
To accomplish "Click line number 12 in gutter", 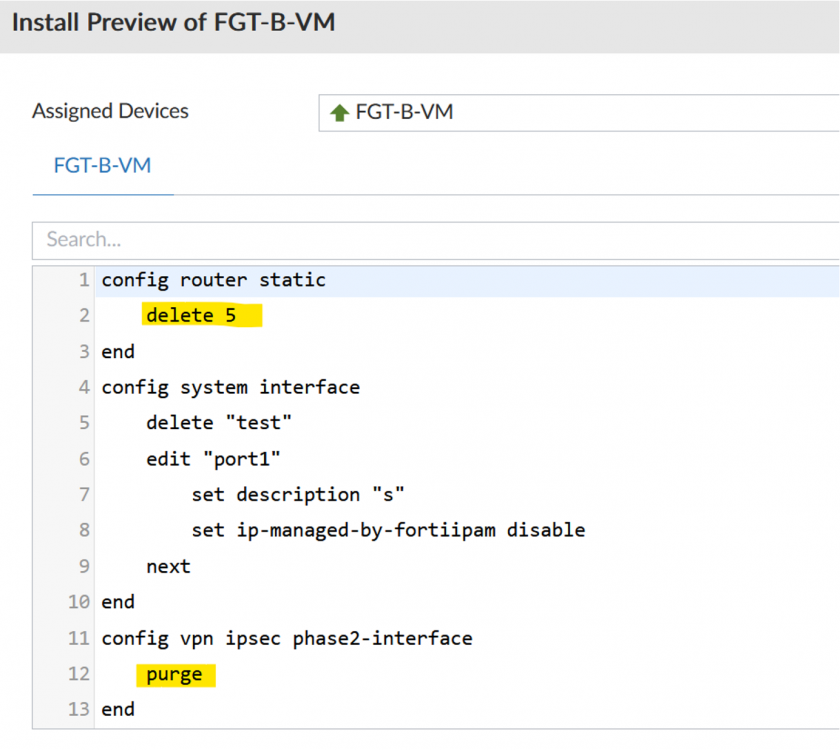I will [79, 674].
